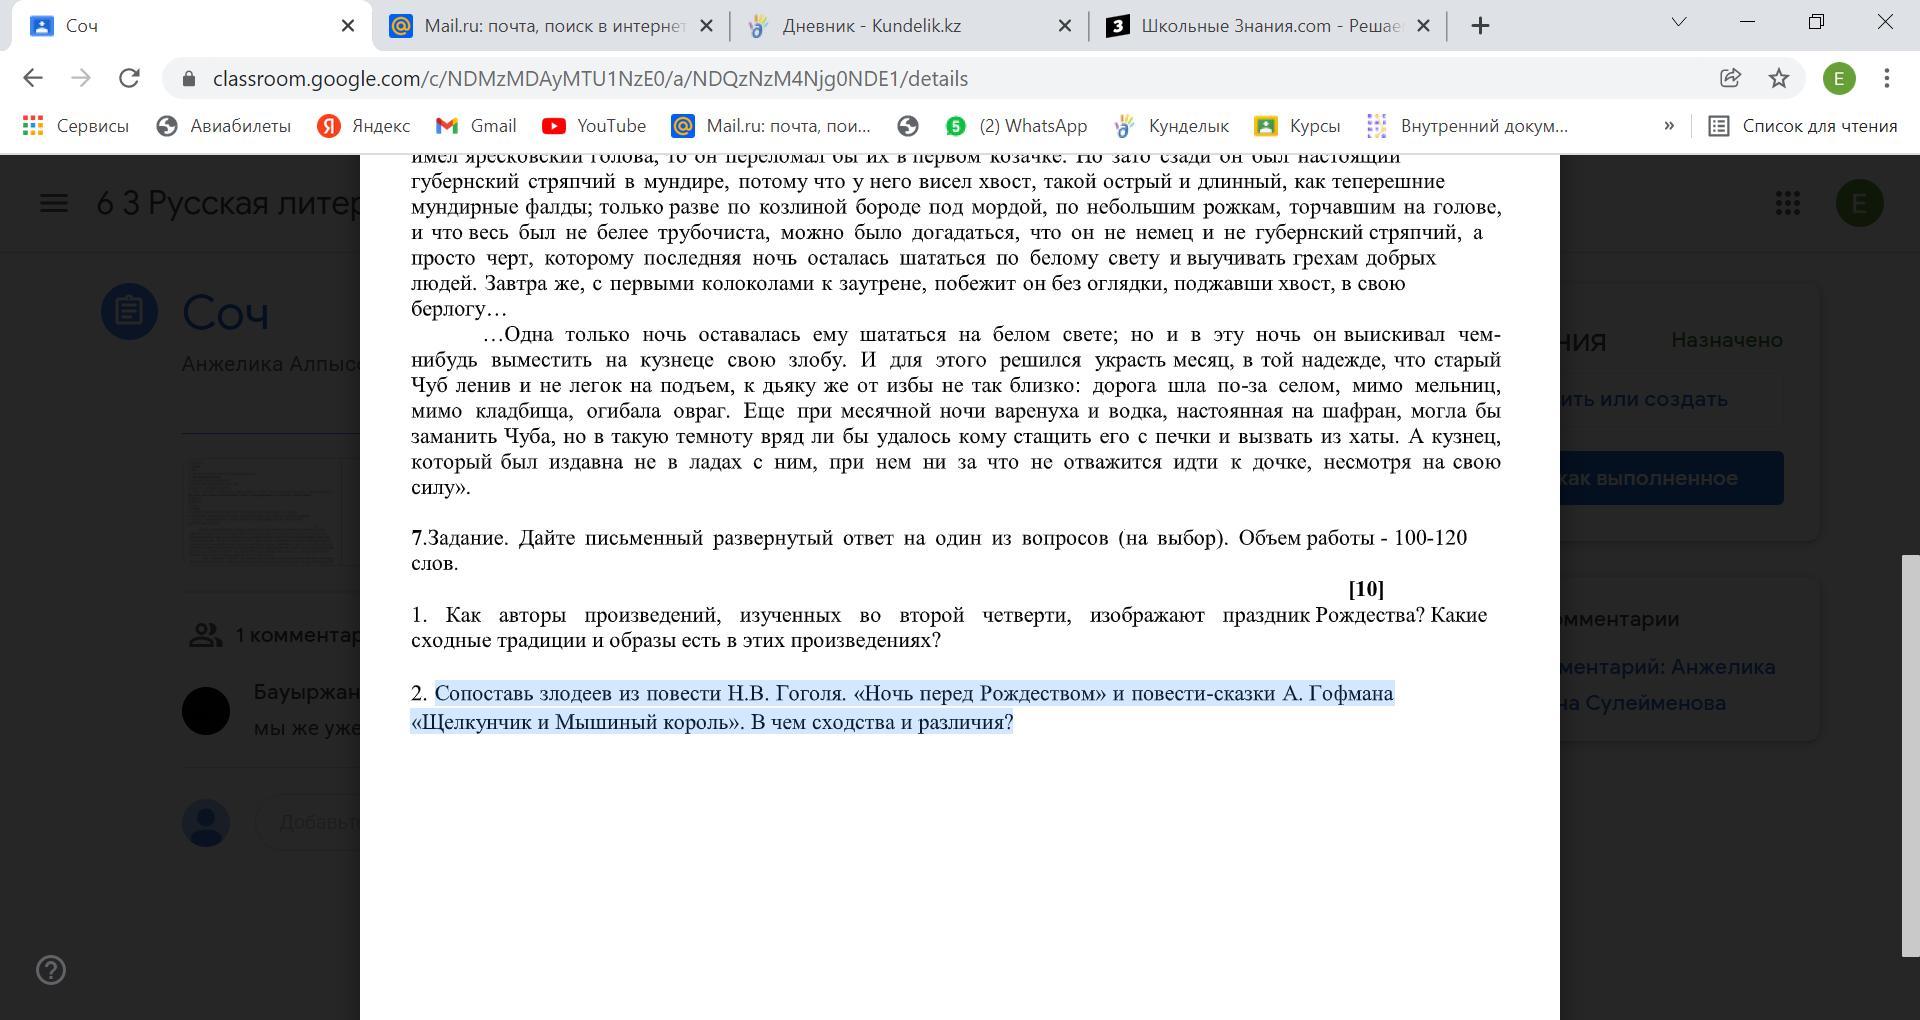Click the assignment icon beside Соч
Screen dimensions: 1920x1020
pyautogui.click(x=129, y=311)
